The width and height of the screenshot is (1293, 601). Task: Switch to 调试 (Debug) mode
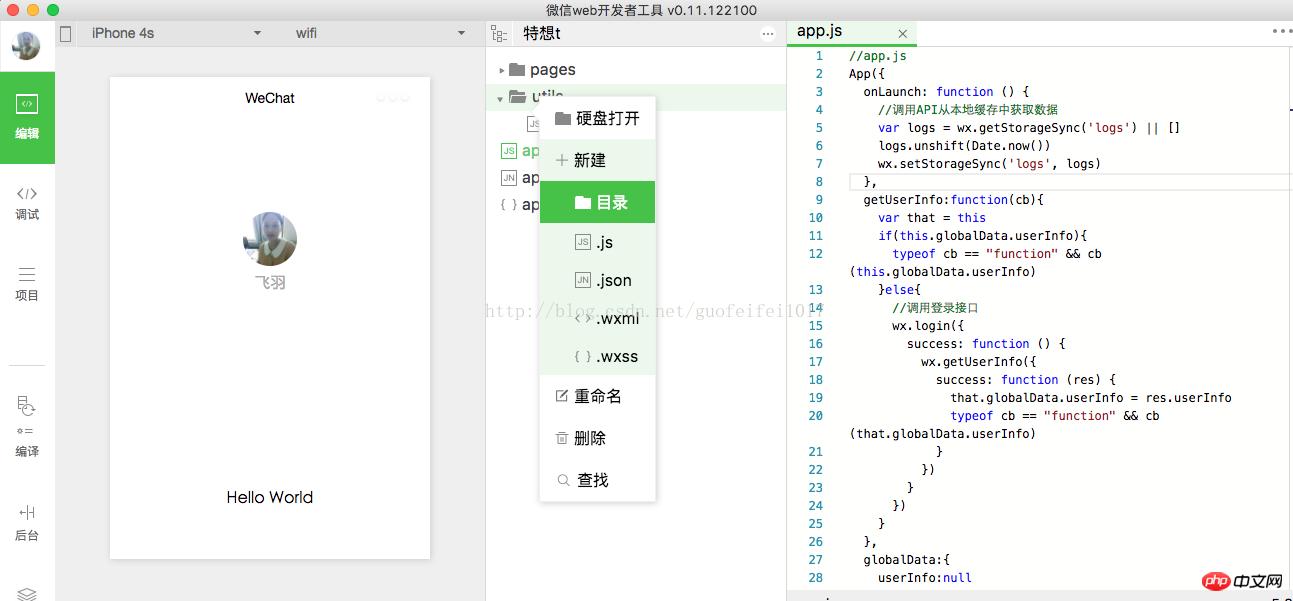point(27,200)
